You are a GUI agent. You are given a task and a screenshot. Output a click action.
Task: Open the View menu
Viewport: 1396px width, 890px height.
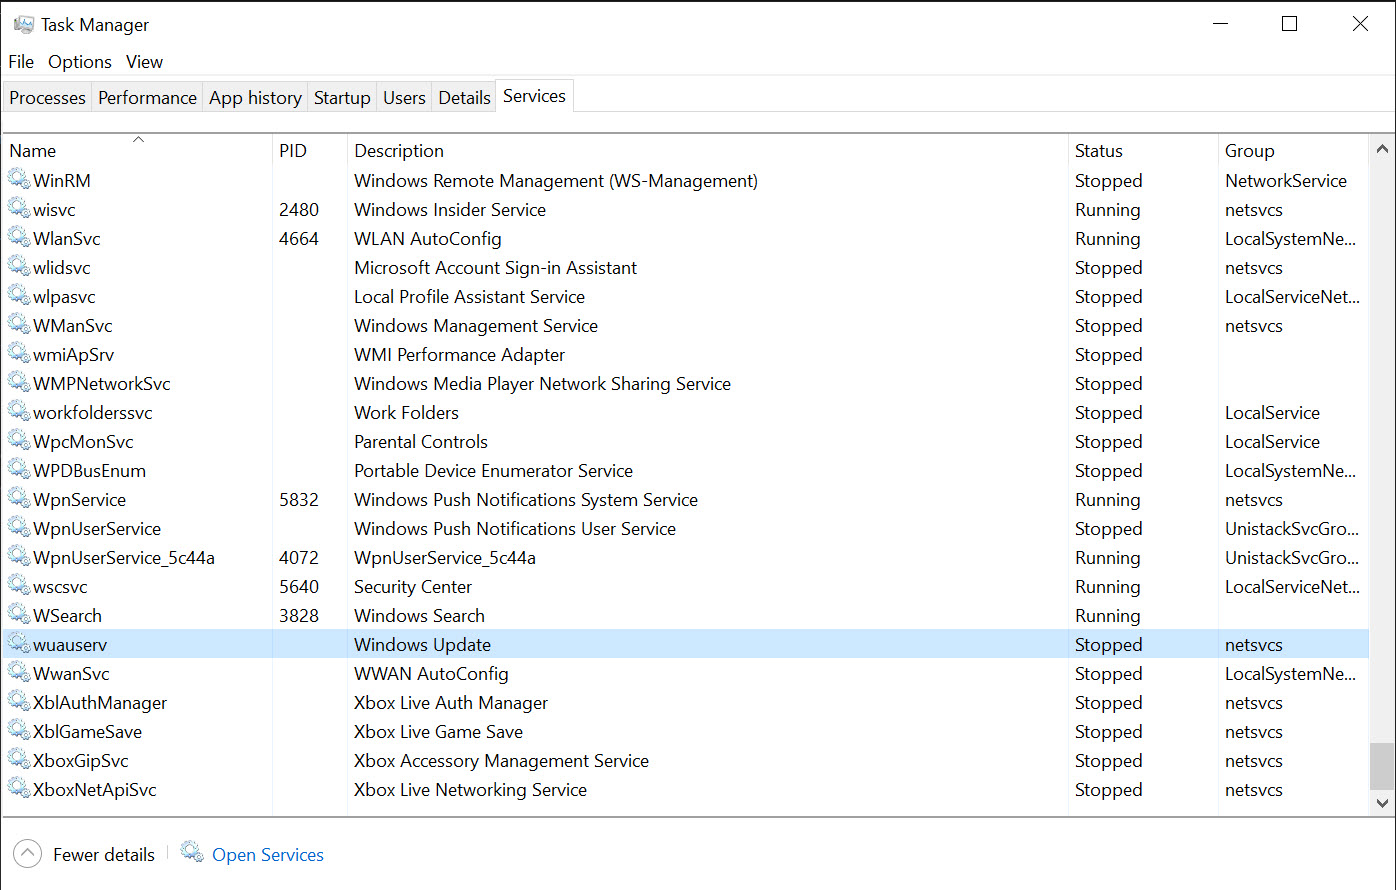click(x=144, y=62)
